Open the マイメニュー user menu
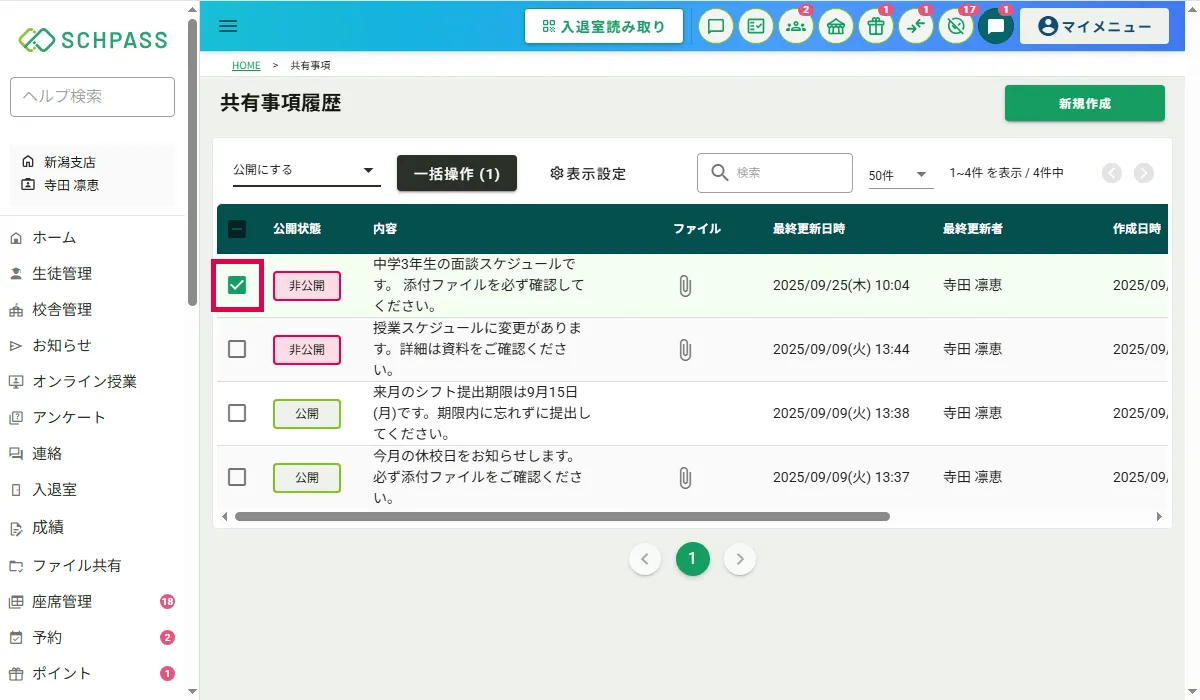Viewport: 1200px width, 700px height. click(x=1094, y=27)
